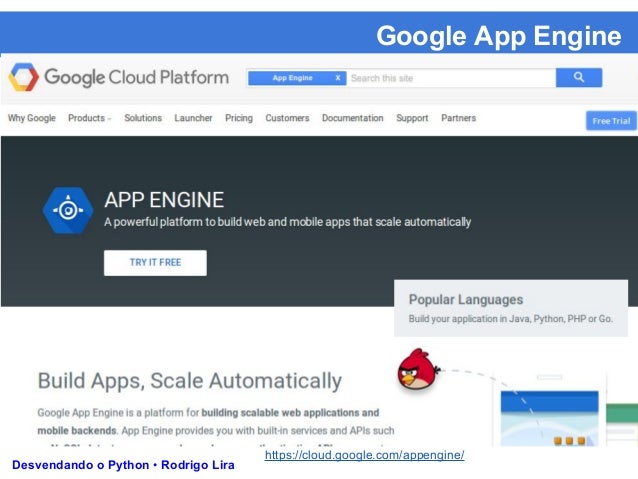Focus the Search this site field
Viewport: 638px width, 479px height.
point(451,78)
